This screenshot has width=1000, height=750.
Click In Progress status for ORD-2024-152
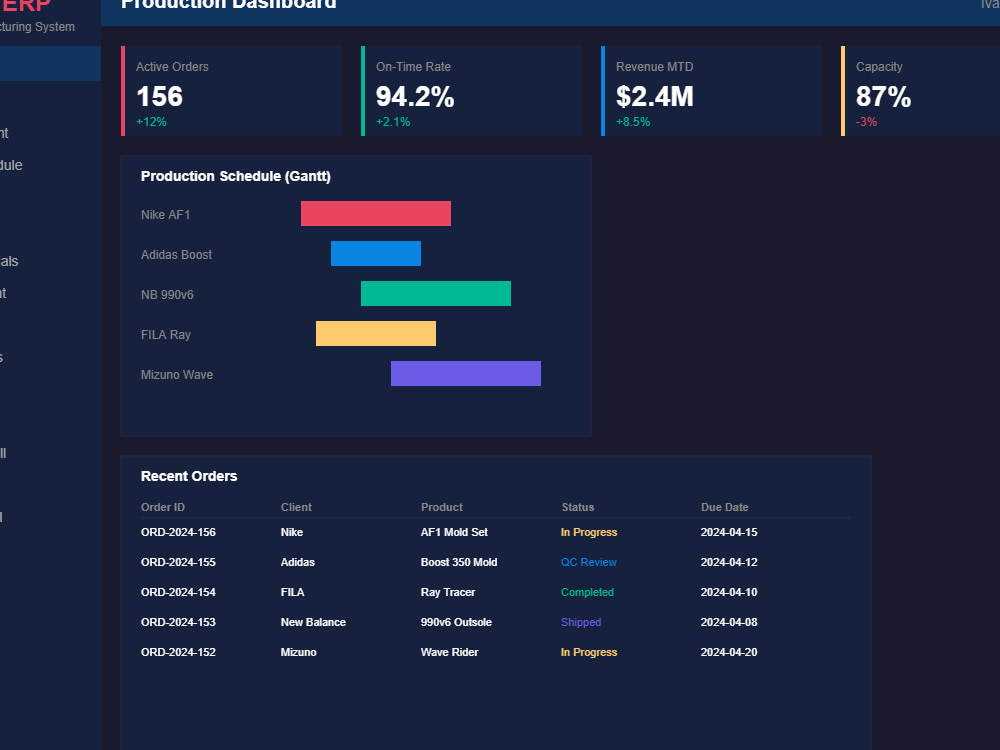(x=589, y=652)
